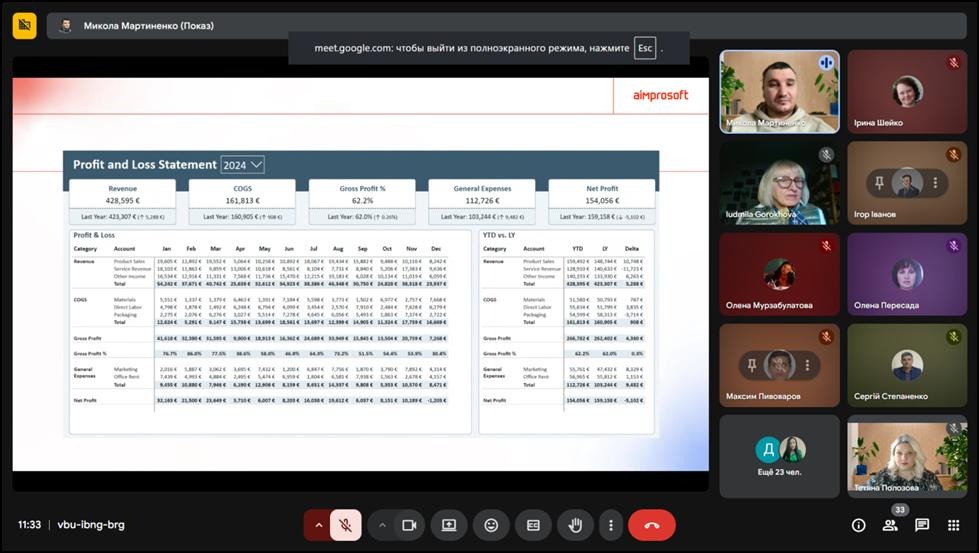Open the chat panel

pyautogui.click(x=922, y=525)
